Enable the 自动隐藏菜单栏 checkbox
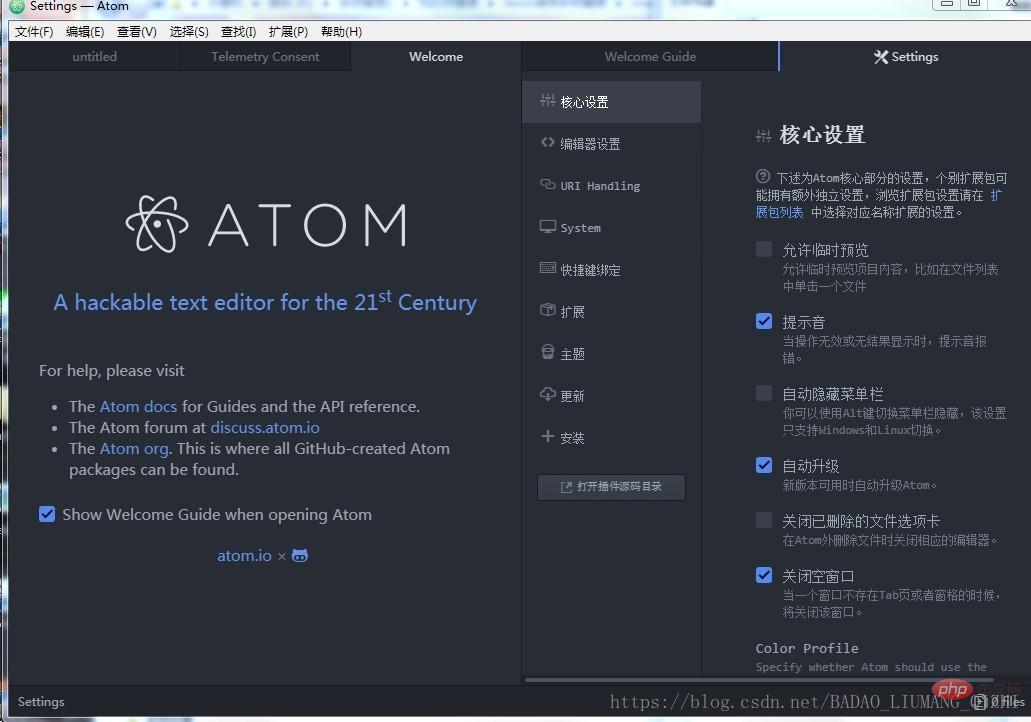 click(763, 393)
